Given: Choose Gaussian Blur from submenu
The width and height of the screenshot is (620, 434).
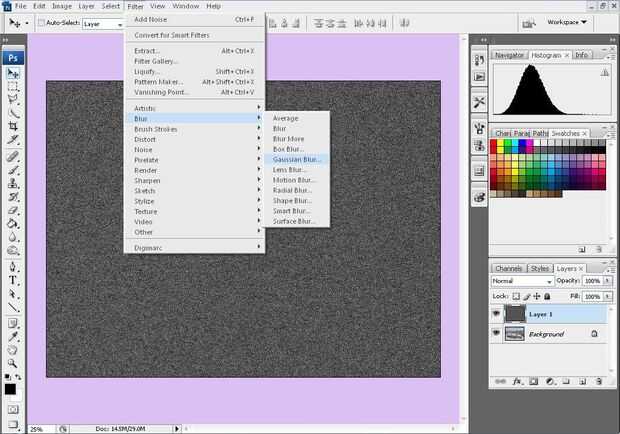Looking at the screenshot, I should point(297,159).
